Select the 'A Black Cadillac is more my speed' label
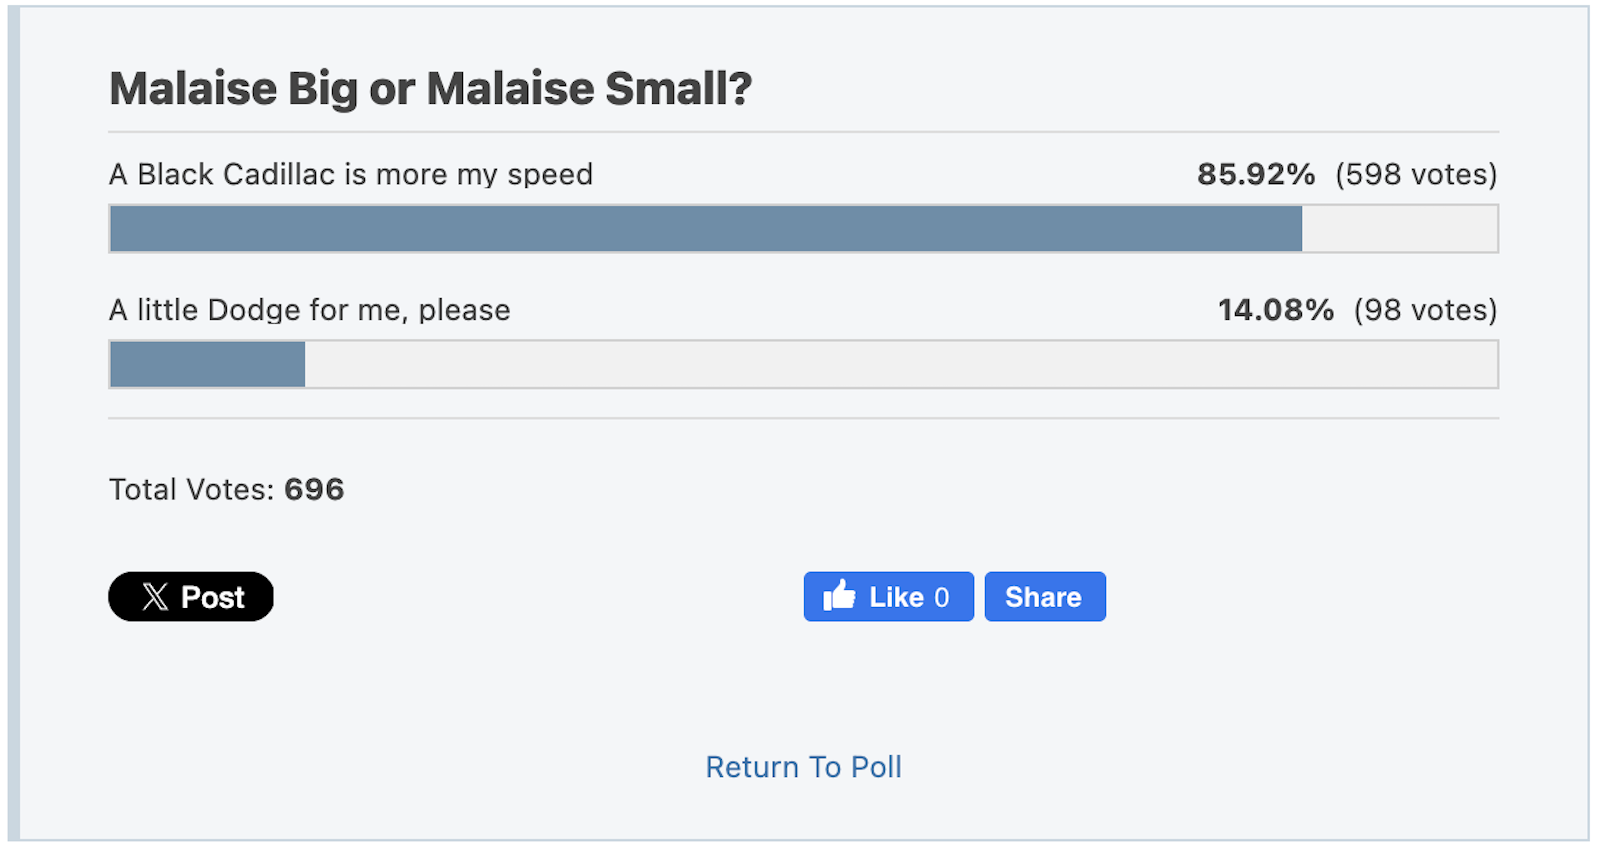This screenshot has height=849, width=1600. pyautogui.click(x=350, y=175)
